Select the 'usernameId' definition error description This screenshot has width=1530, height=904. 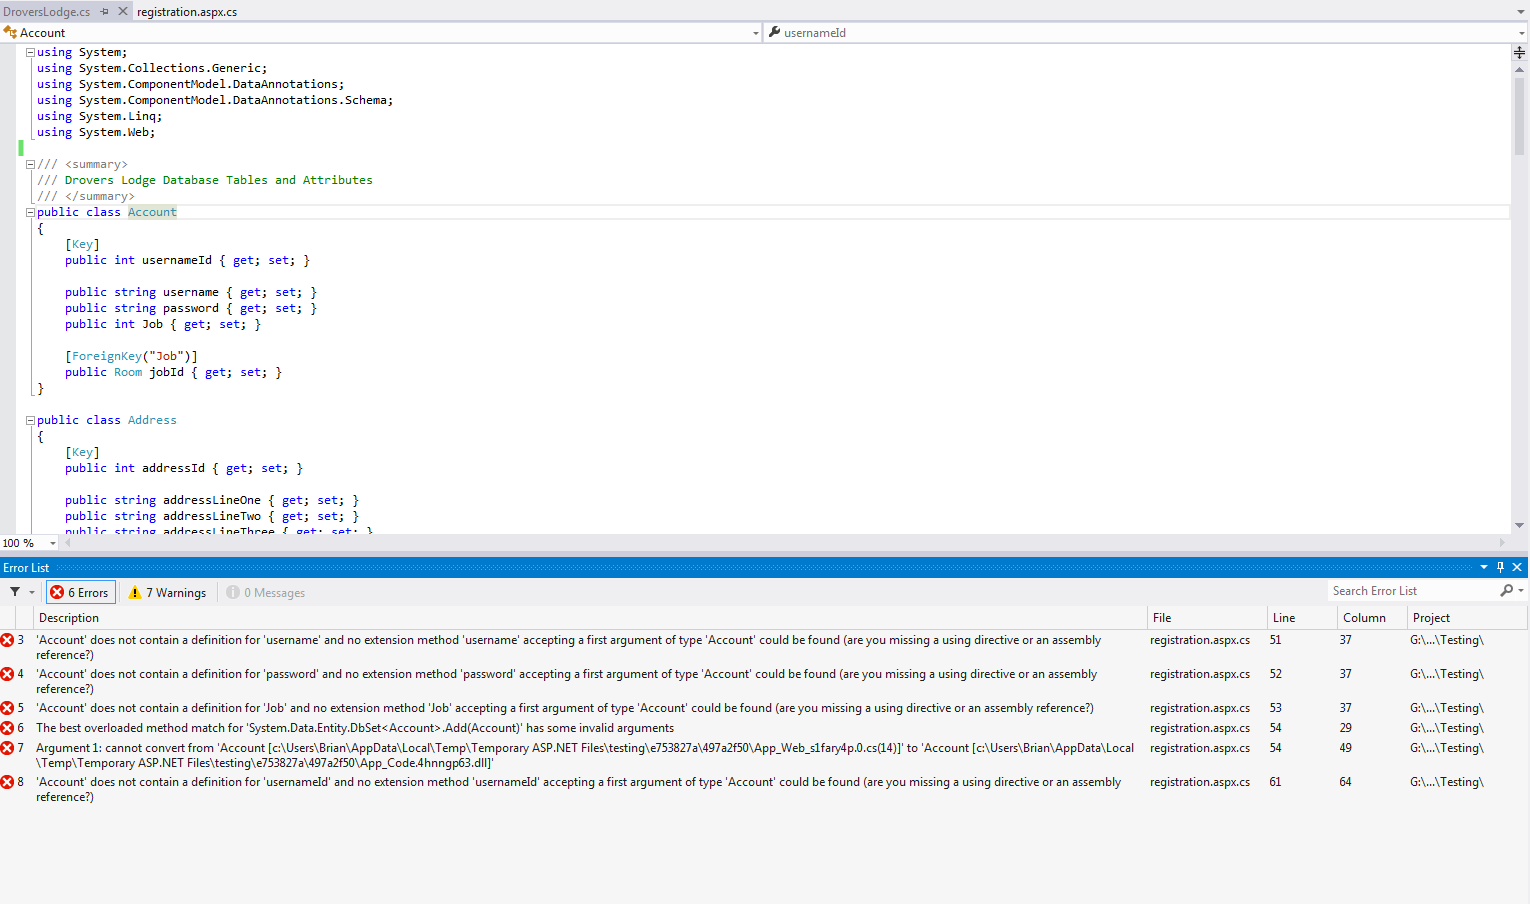tap(578, 789)
